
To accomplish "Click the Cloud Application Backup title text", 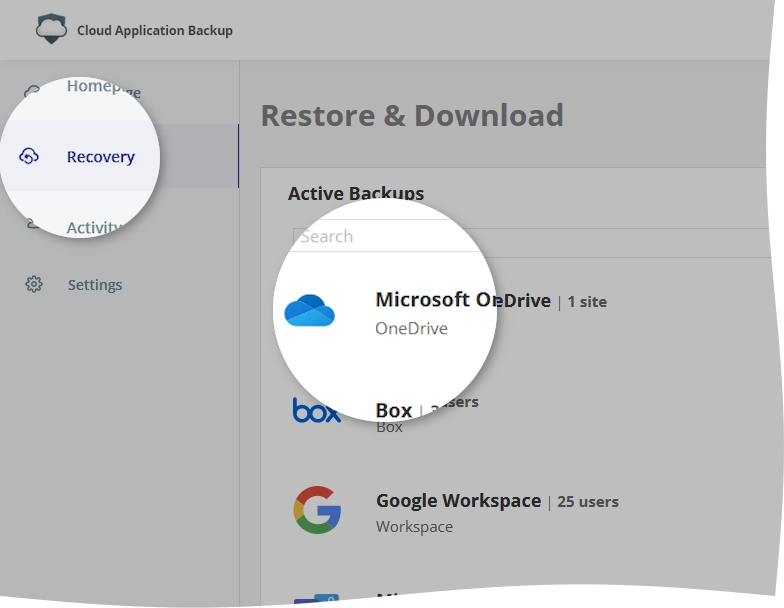I will (155, 30).
